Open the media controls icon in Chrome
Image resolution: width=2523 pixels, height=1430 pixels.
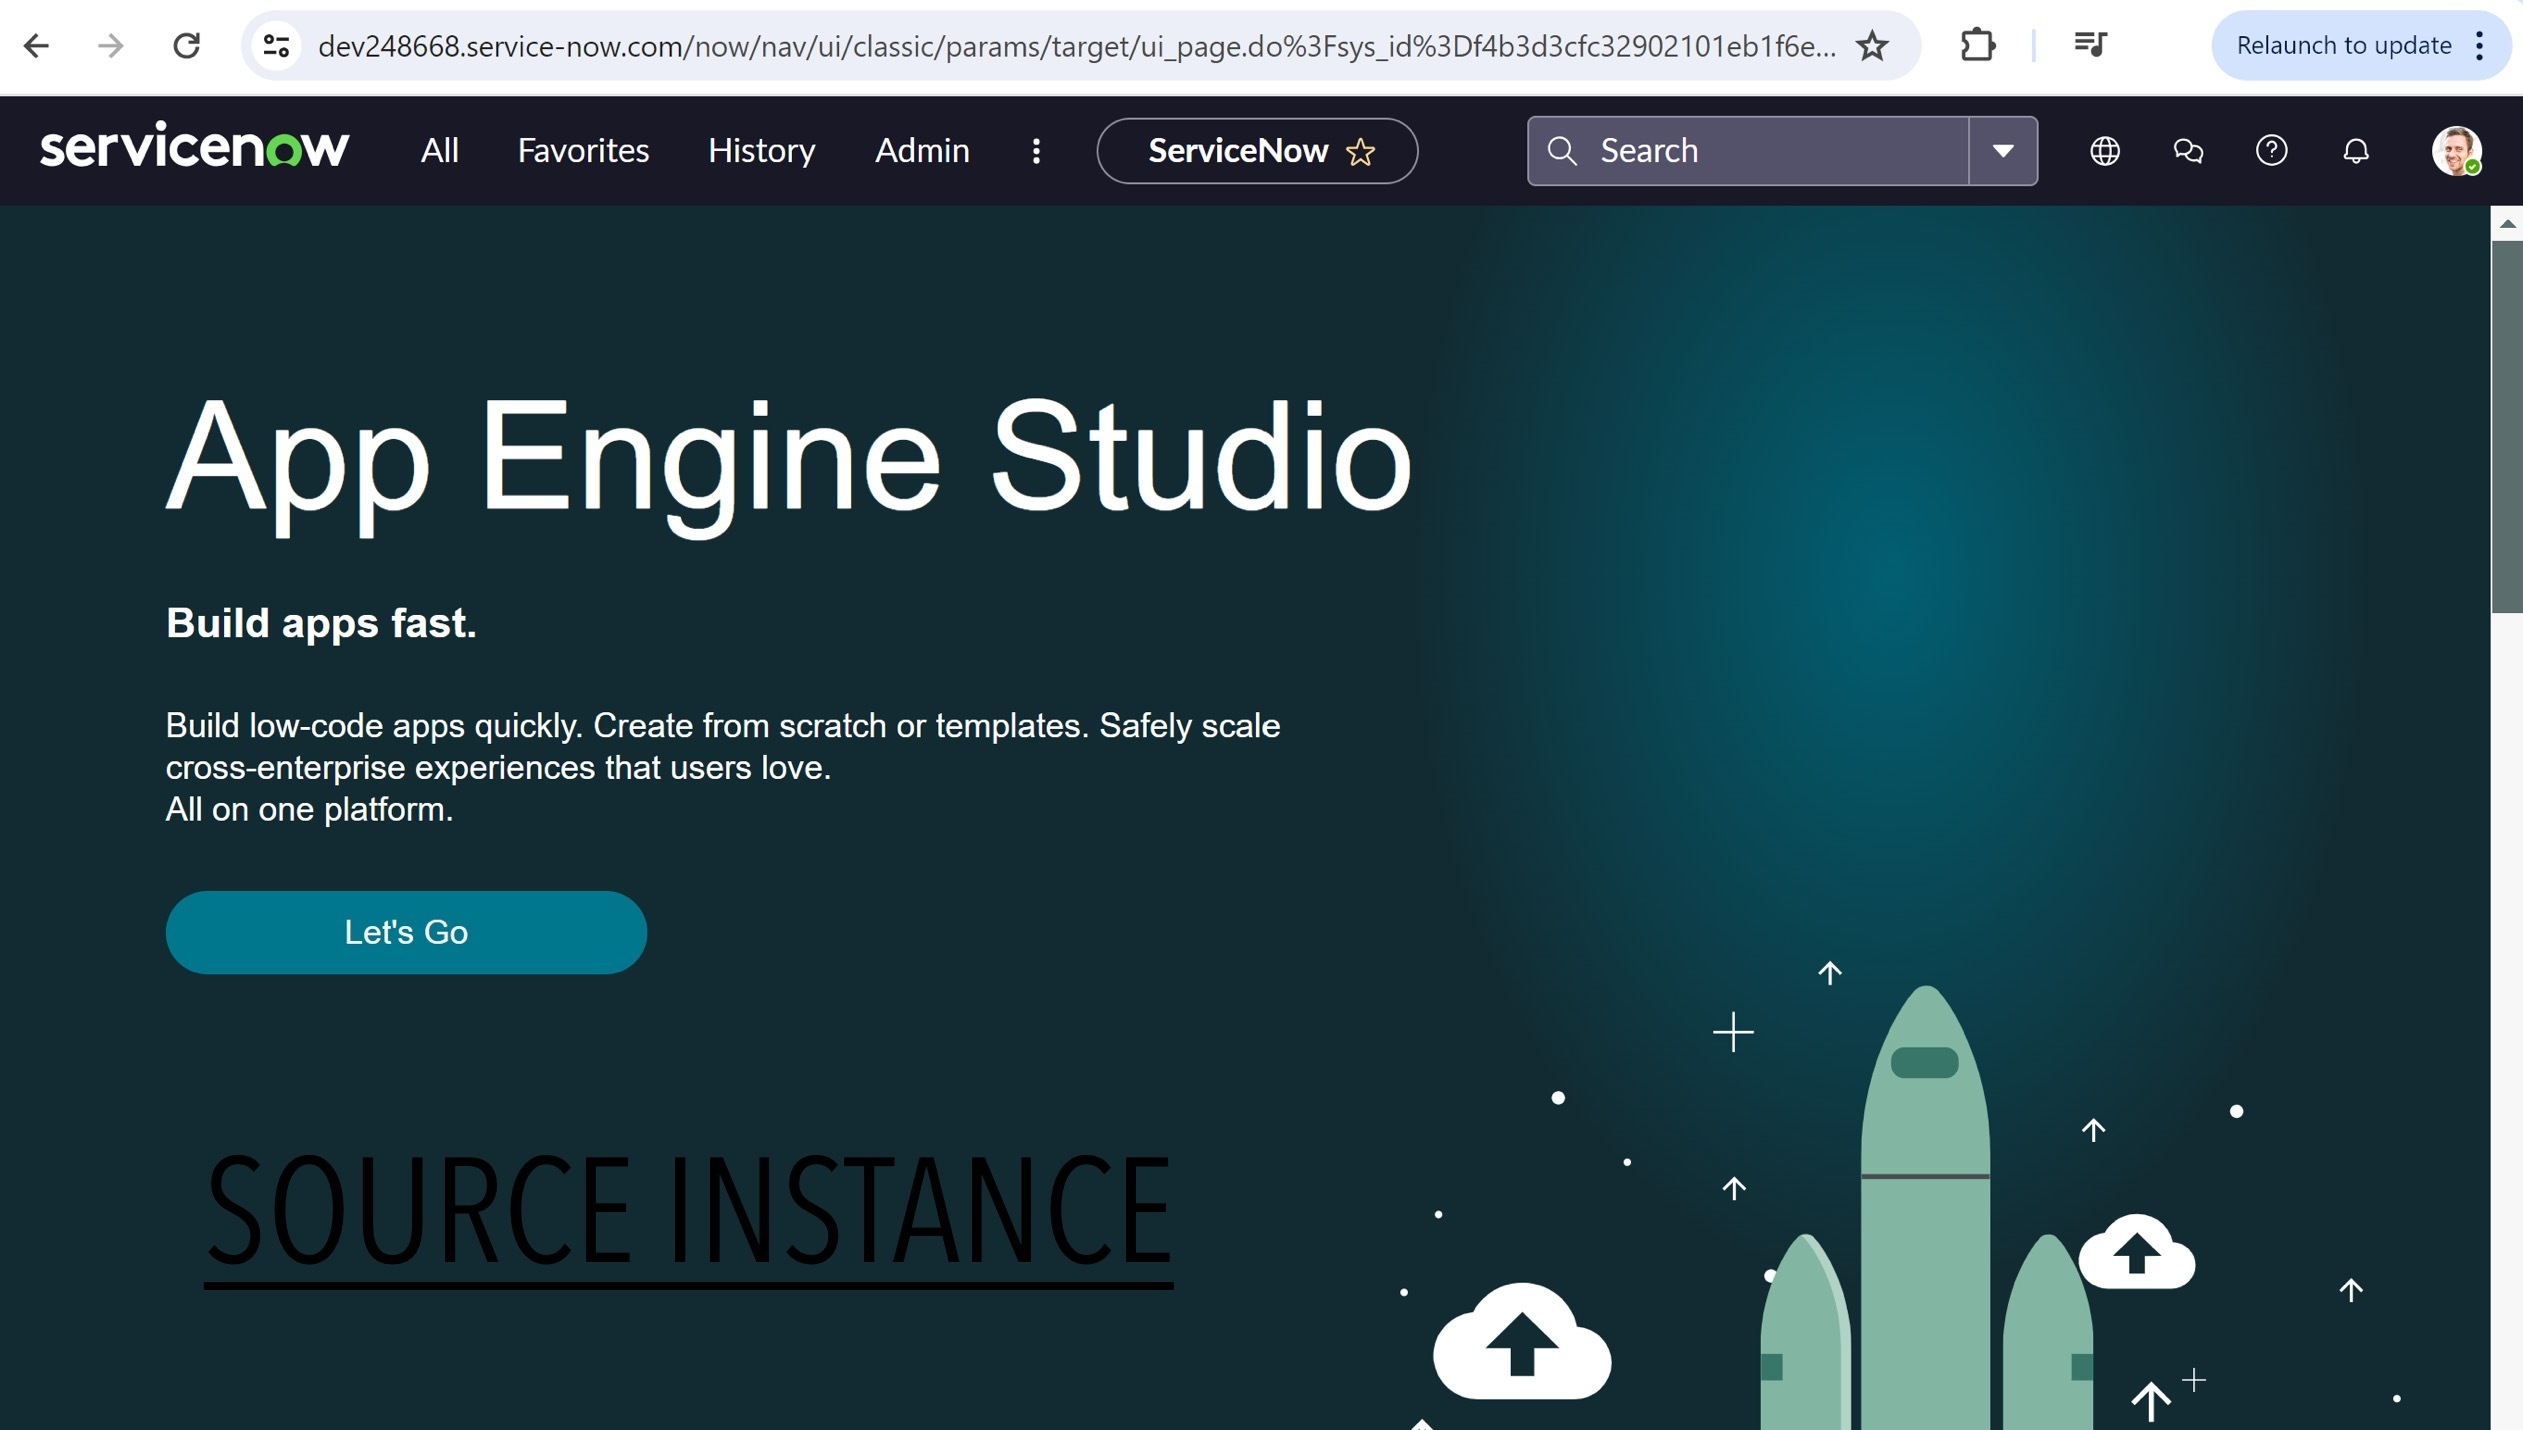(x=2090, y=46)
